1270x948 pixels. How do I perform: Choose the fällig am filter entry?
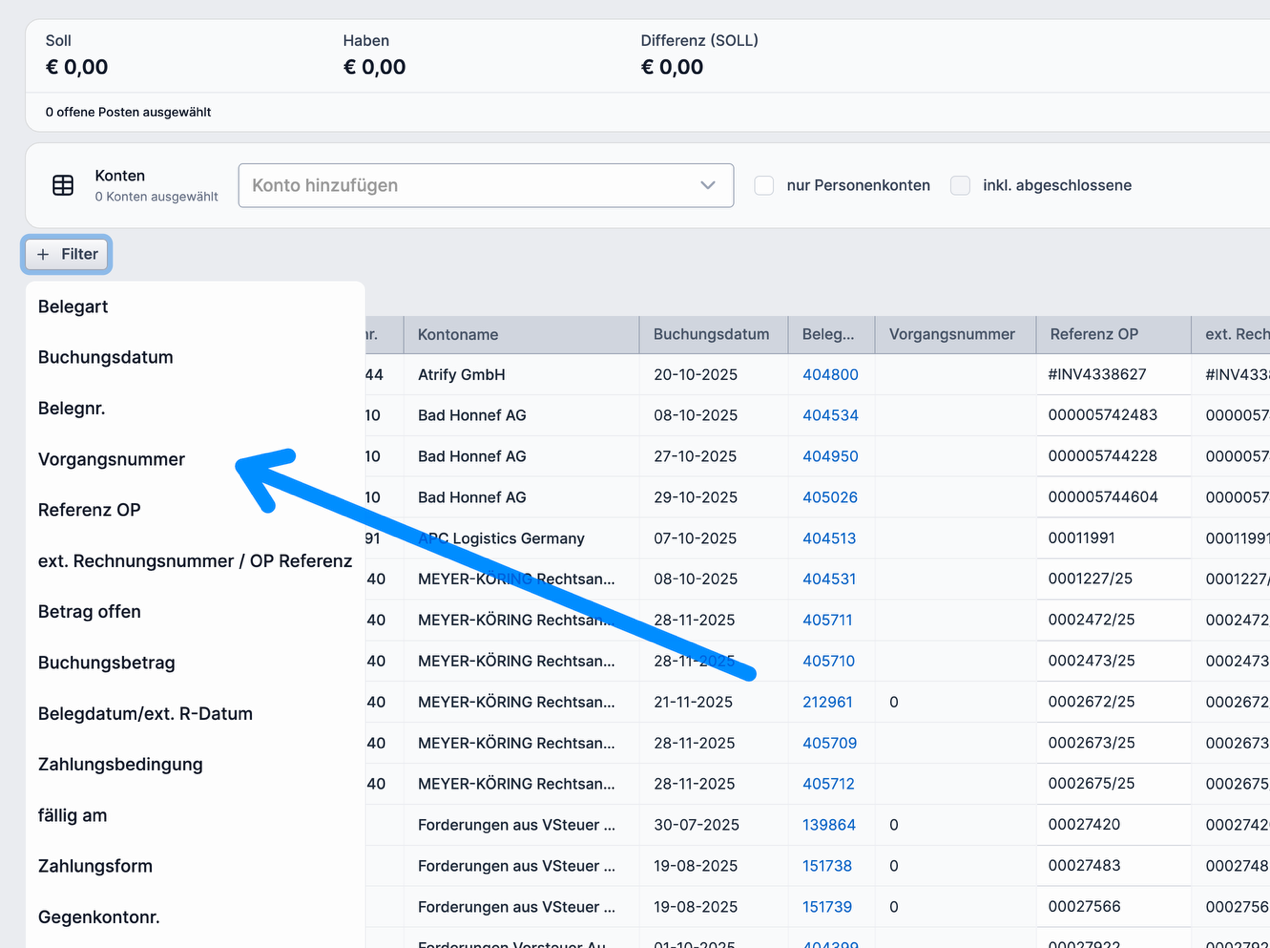(72, 816)
